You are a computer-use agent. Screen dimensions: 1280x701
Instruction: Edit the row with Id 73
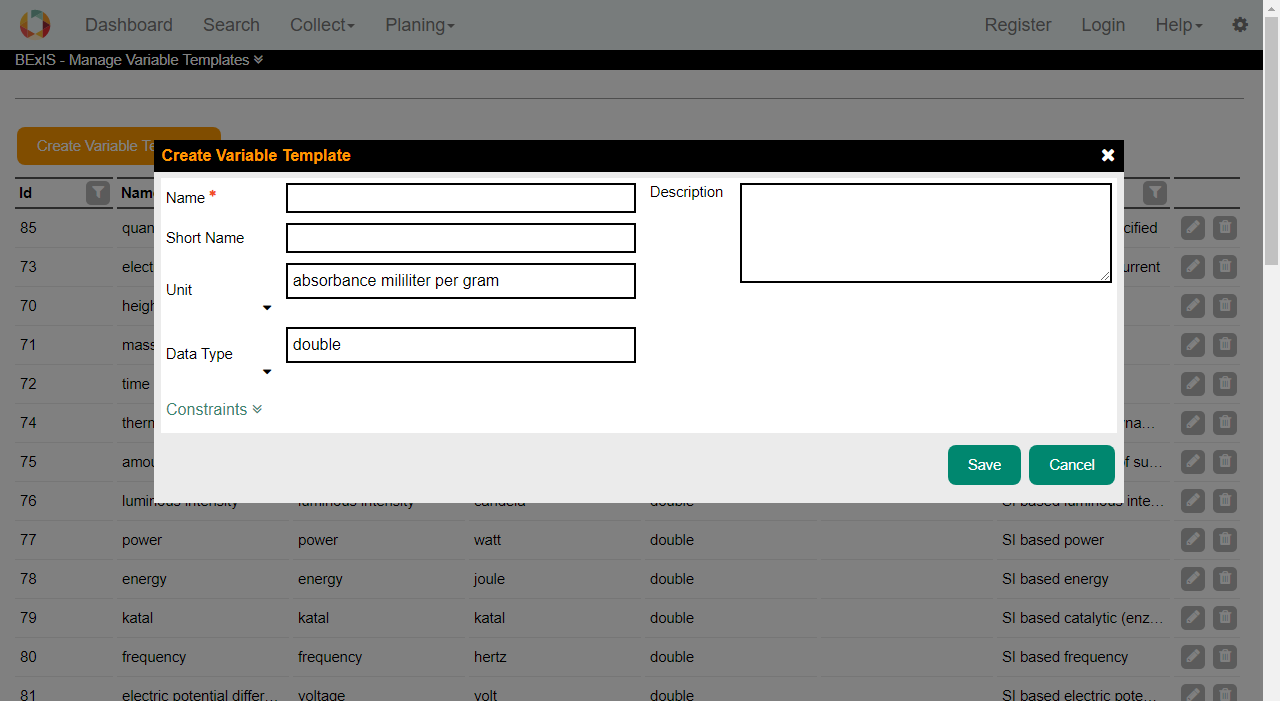tap(1192, 267)
